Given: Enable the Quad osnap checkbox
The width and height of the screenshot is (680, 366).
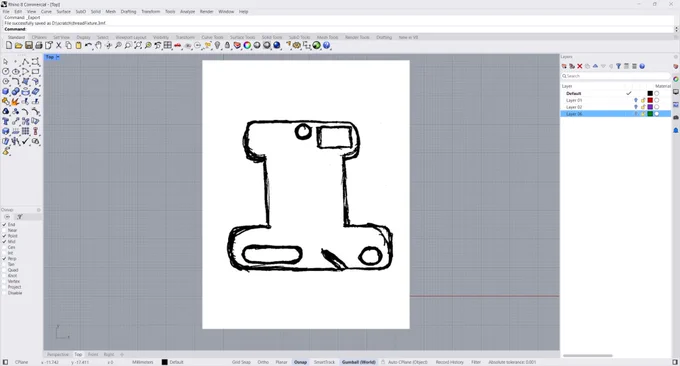Looking at the screenshot, I should tap(4, 270).
